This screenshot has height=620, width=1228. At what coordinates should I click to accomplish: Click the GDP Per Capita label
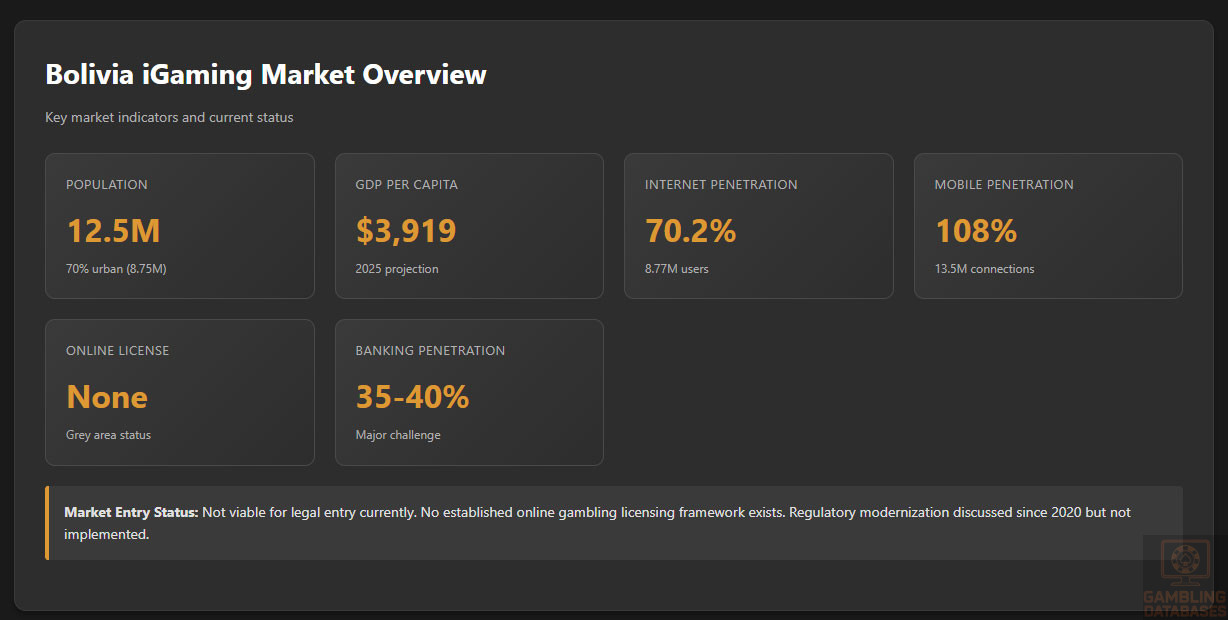tap(406, 185)
